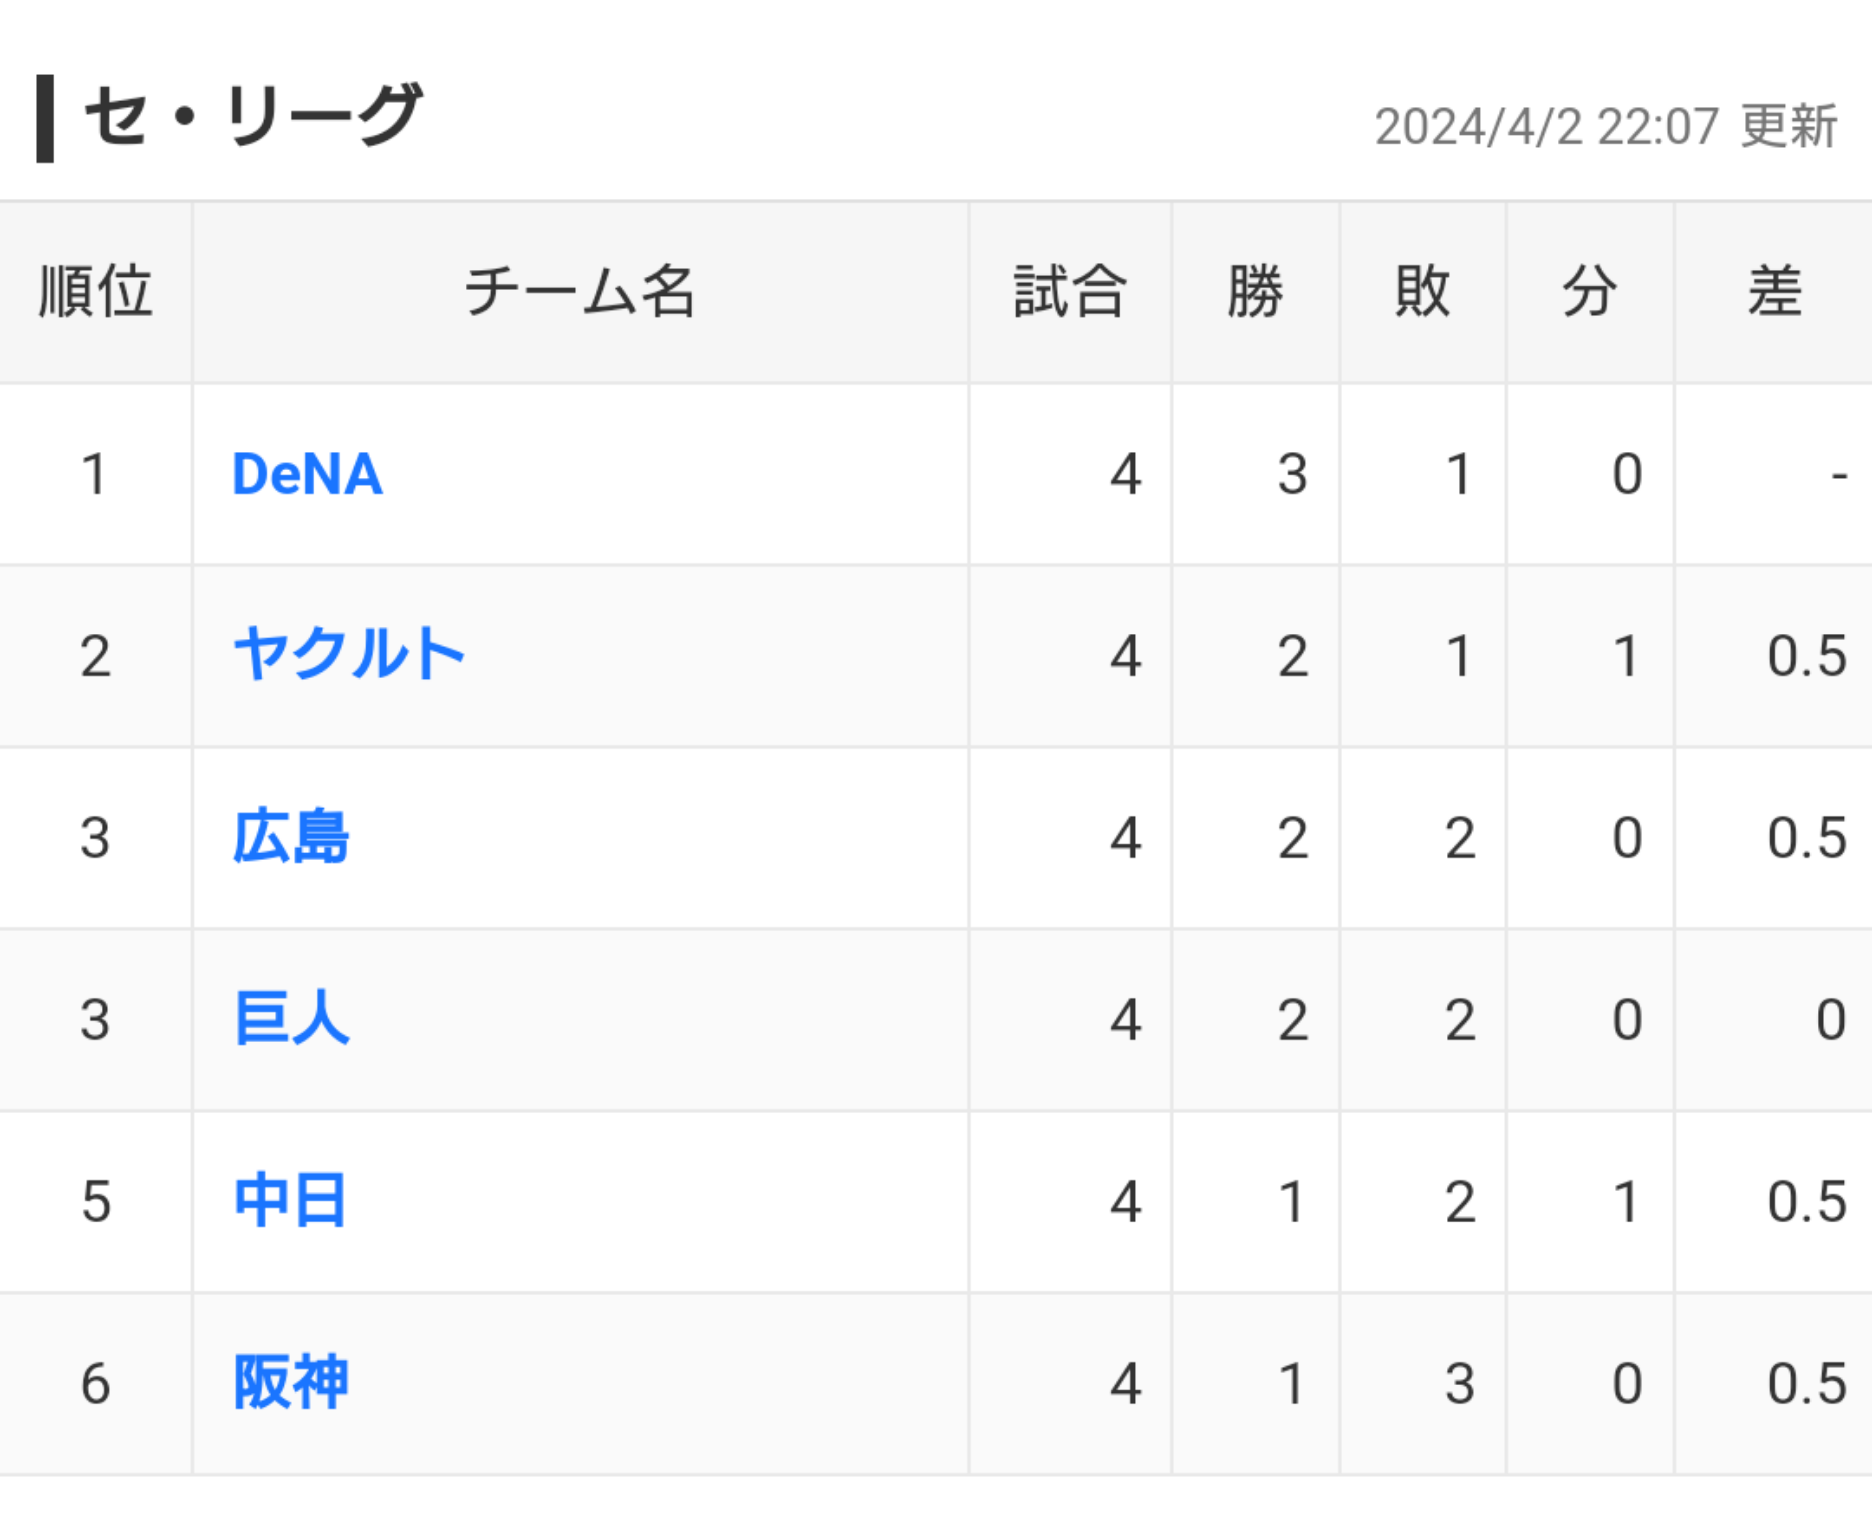Click the 試合 column header
Image resolution: width=1872 pixels, height=1525 pixels.
pyautogui.click(x=1070, y=292)
